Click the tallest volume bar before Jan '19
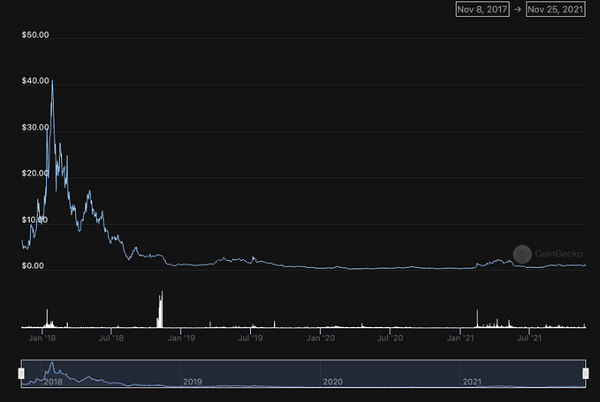 pyautogui.click(x=160, y=309)
